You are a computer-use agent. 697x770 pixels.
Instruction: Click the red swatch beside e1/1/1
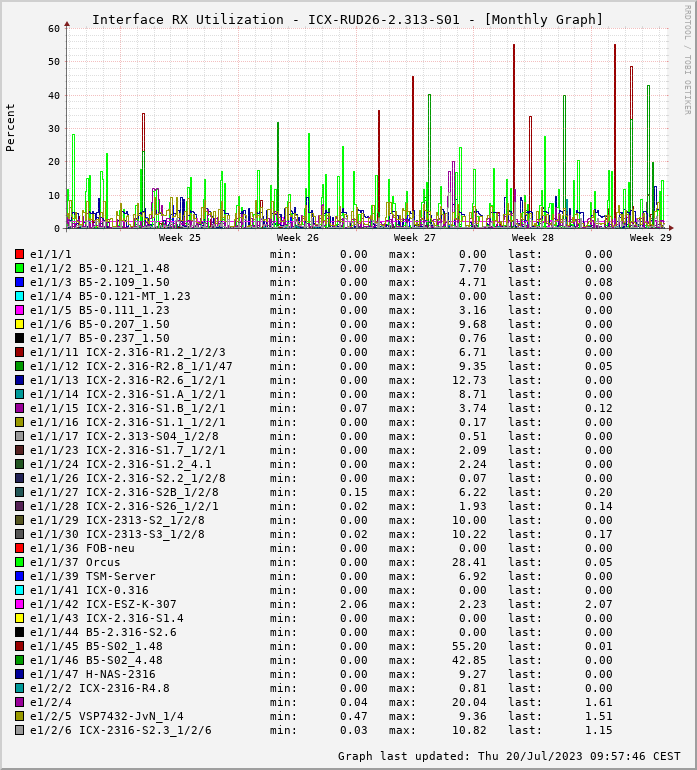point(19,254)
